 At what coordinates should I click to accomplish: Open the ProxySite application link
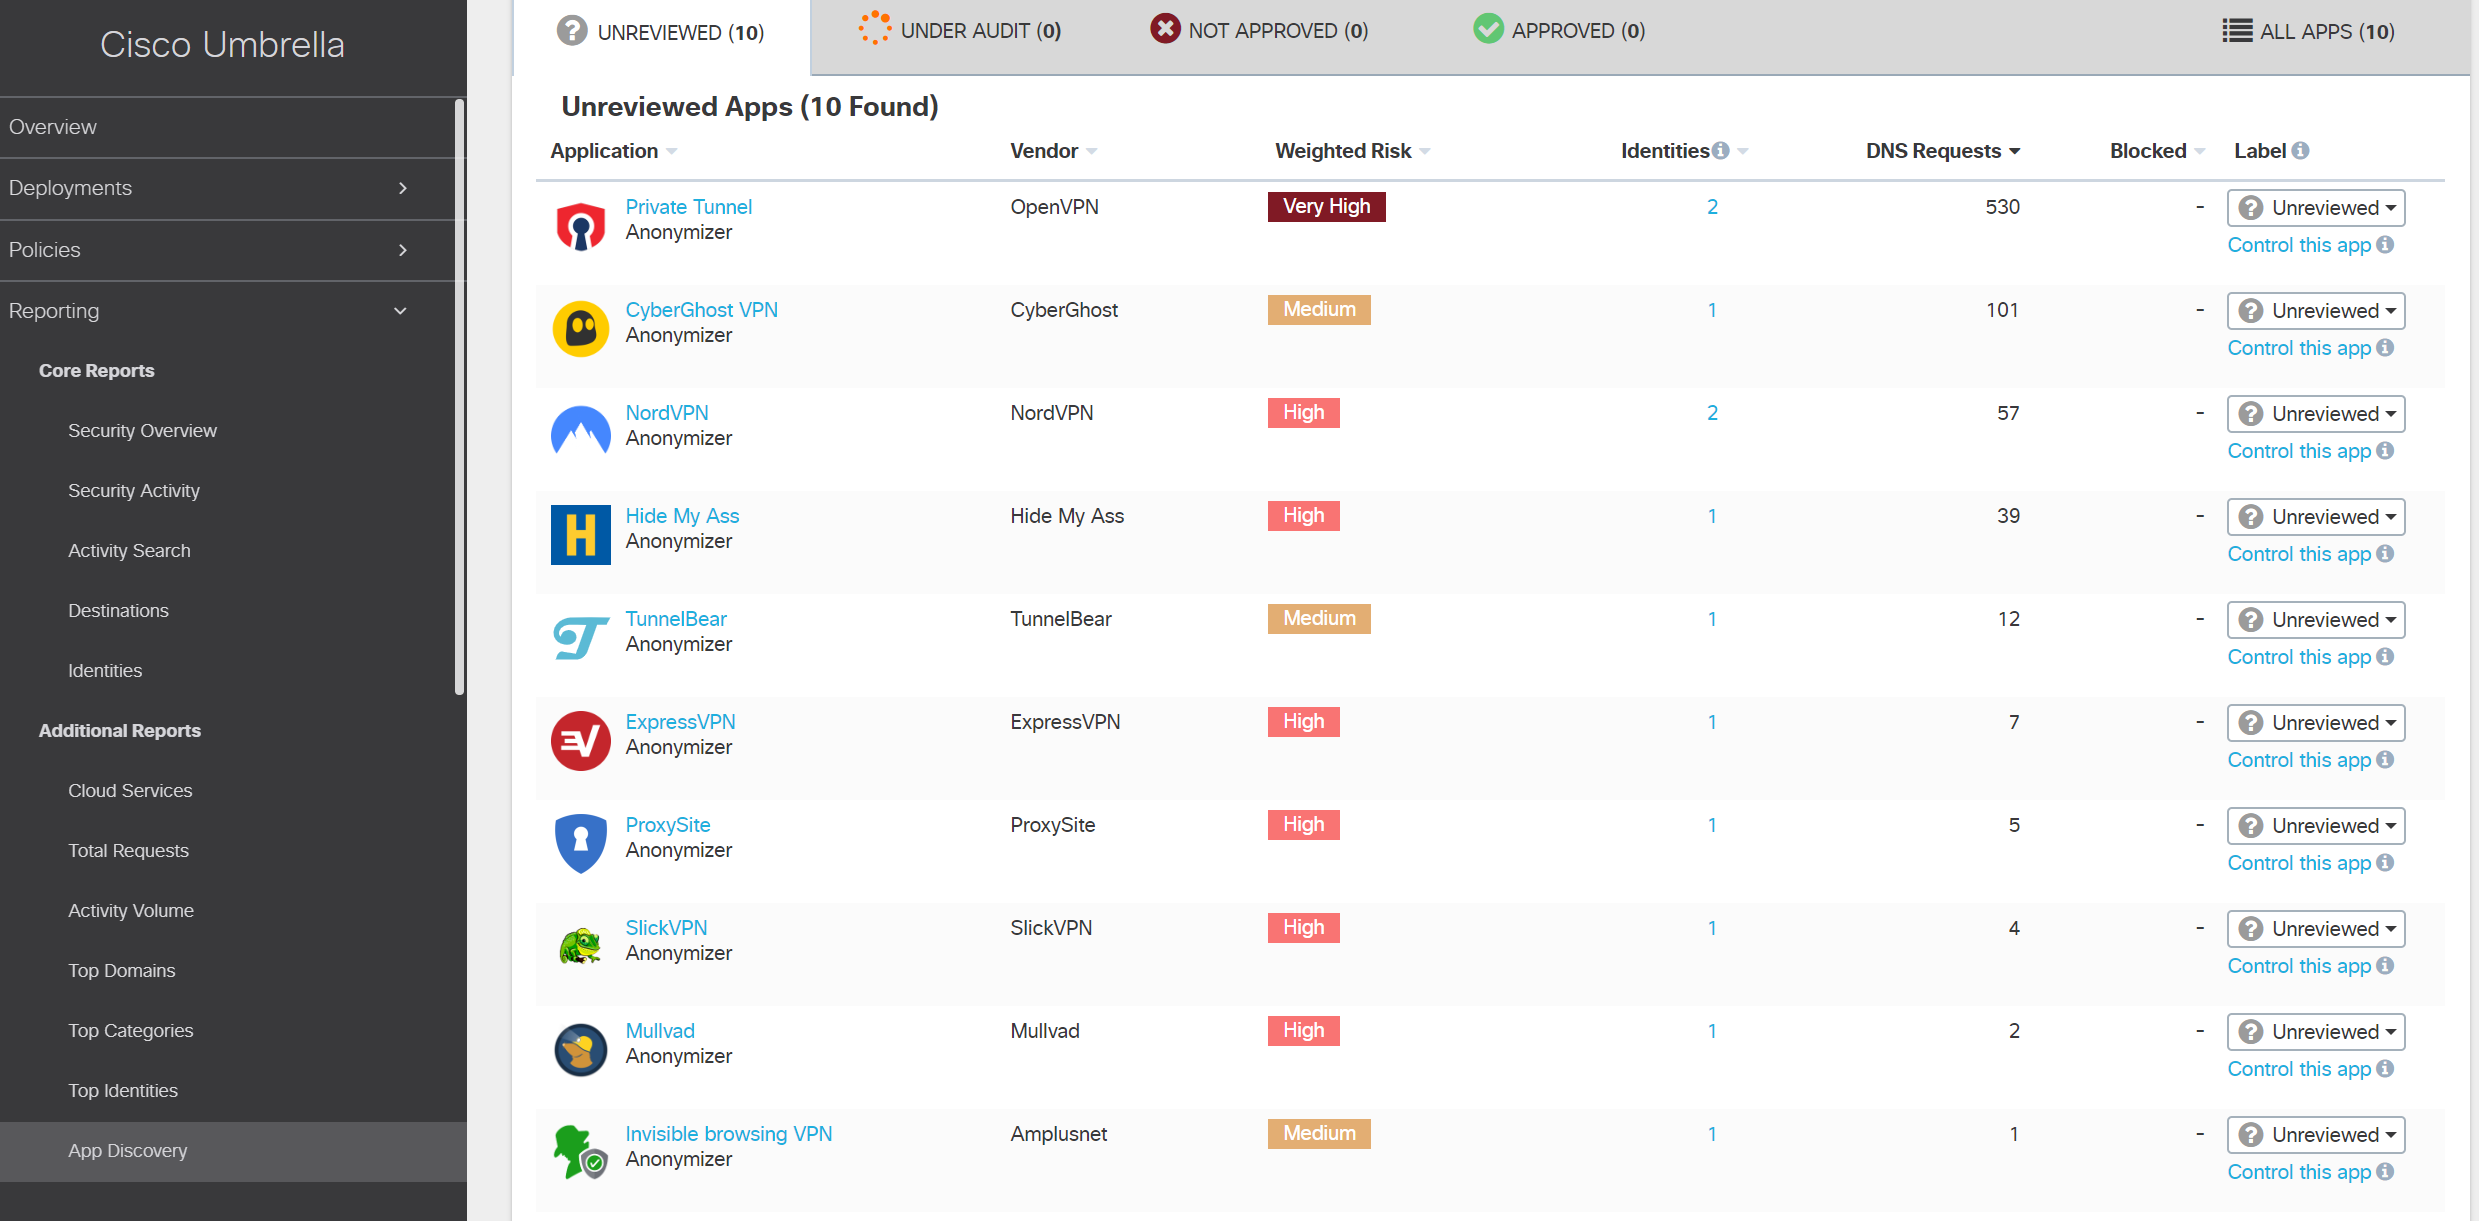667,825
